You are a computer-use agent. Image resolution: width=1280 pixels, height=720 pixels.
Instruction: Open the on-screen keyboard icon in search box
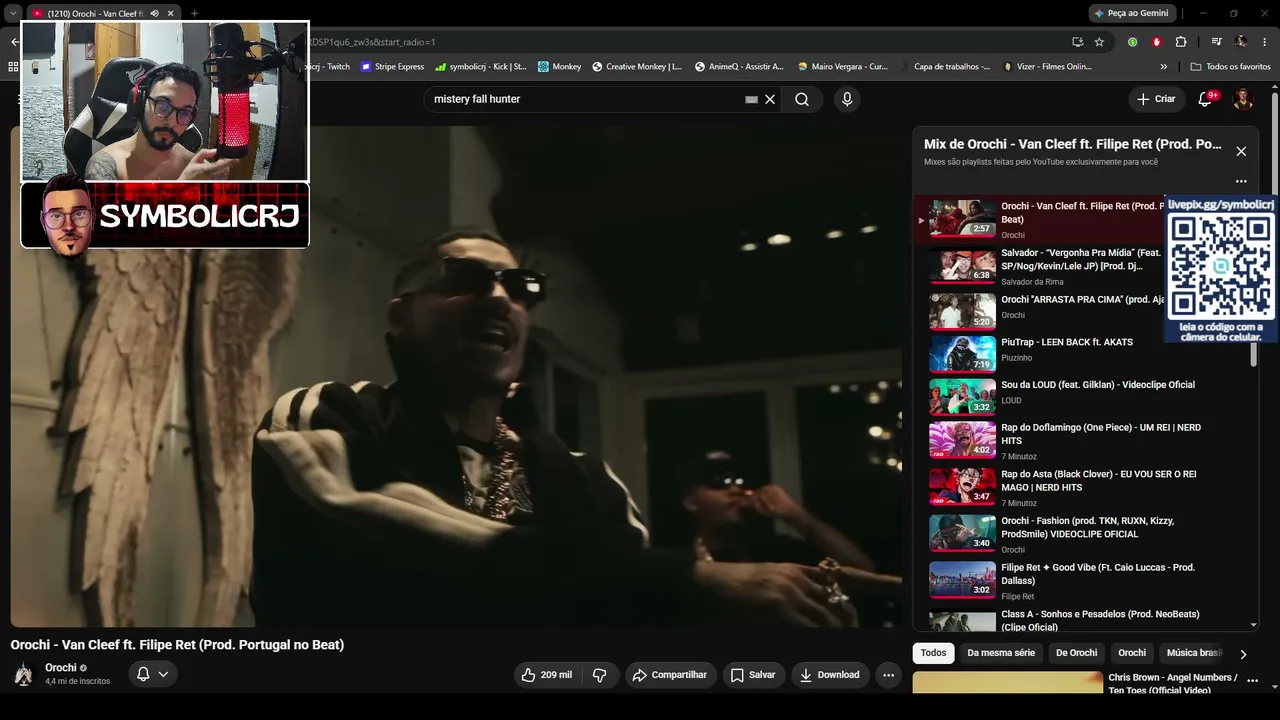pos(751,99)
